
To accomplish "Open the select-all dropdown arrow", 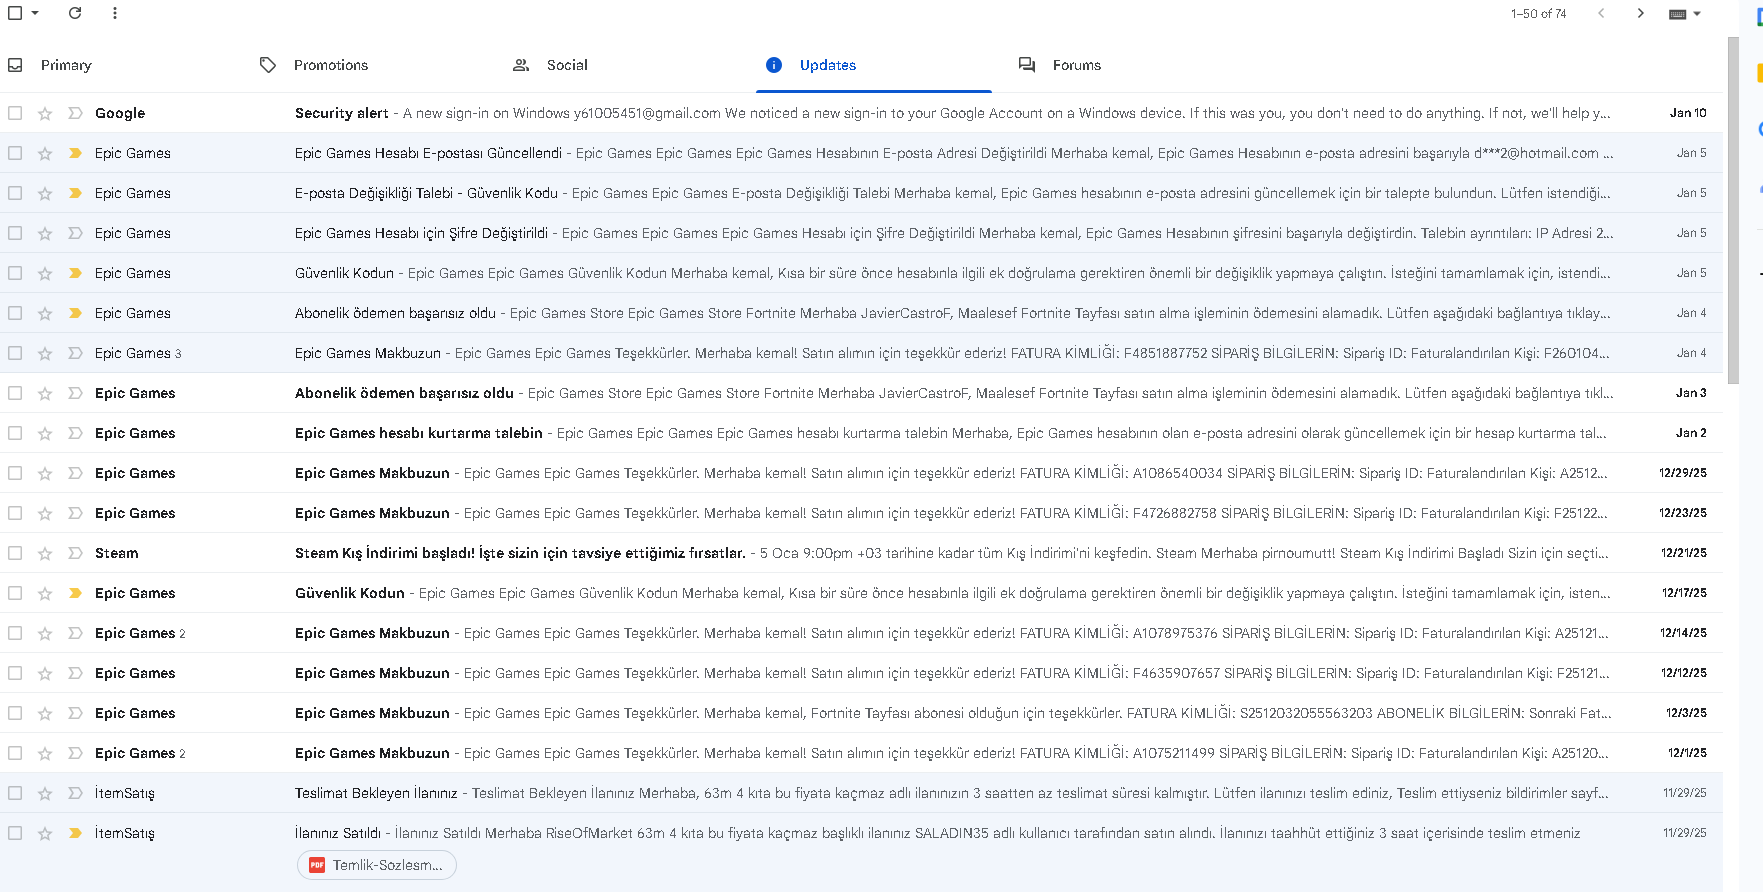I will click(x=35, y=13).
